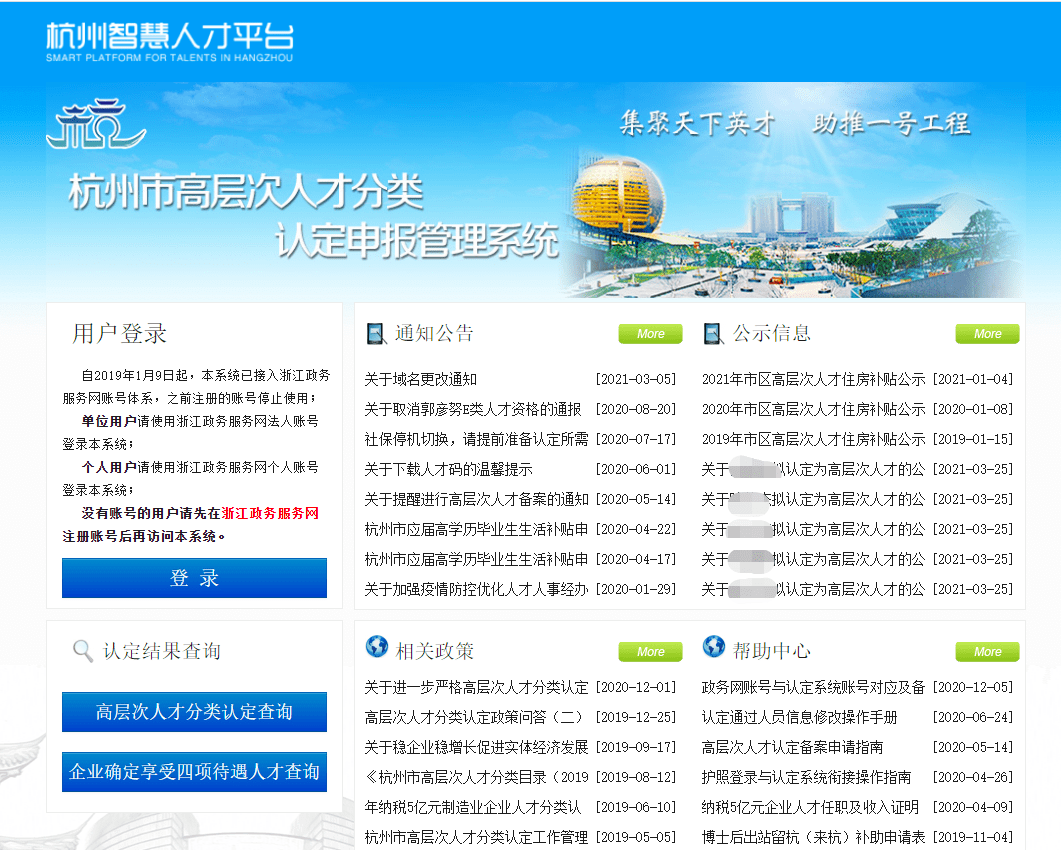This screenshot has height=850, width=1061.
Task: Click the 杭州市高层次人才分类 banner title
Action: pyautogui.click(x=246, y=192)
